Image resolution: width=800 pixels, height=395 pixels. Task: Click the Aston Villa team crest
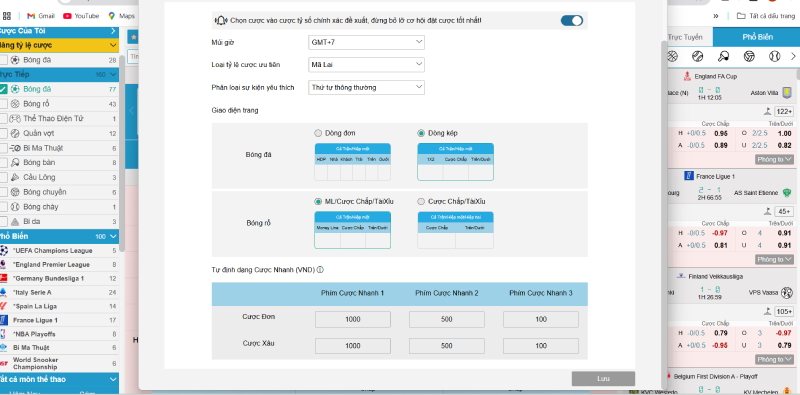(x=787, y=93)
